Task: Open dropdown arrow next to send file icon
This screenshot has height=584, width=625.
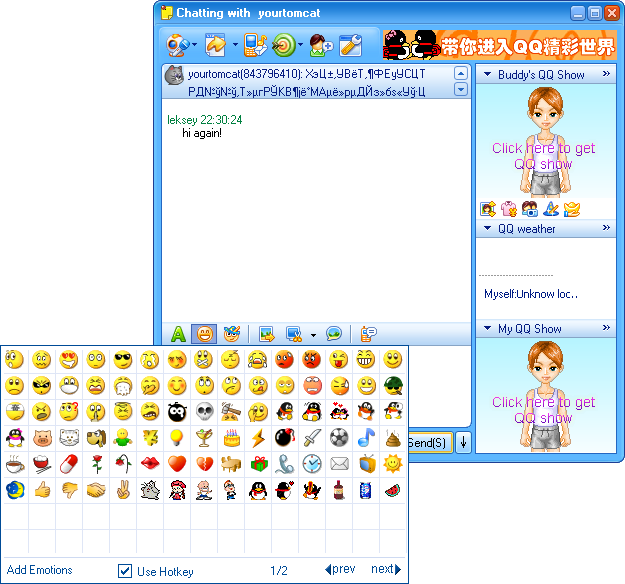Action: [x=235, y=44]
